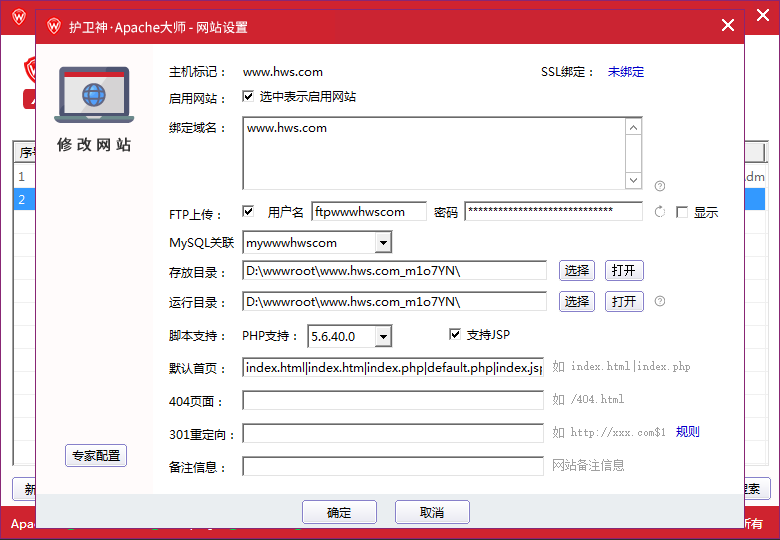Open the 规则 link for 301 redirect
The height and width of the screenshot is (540, 780).
point(687,432)
